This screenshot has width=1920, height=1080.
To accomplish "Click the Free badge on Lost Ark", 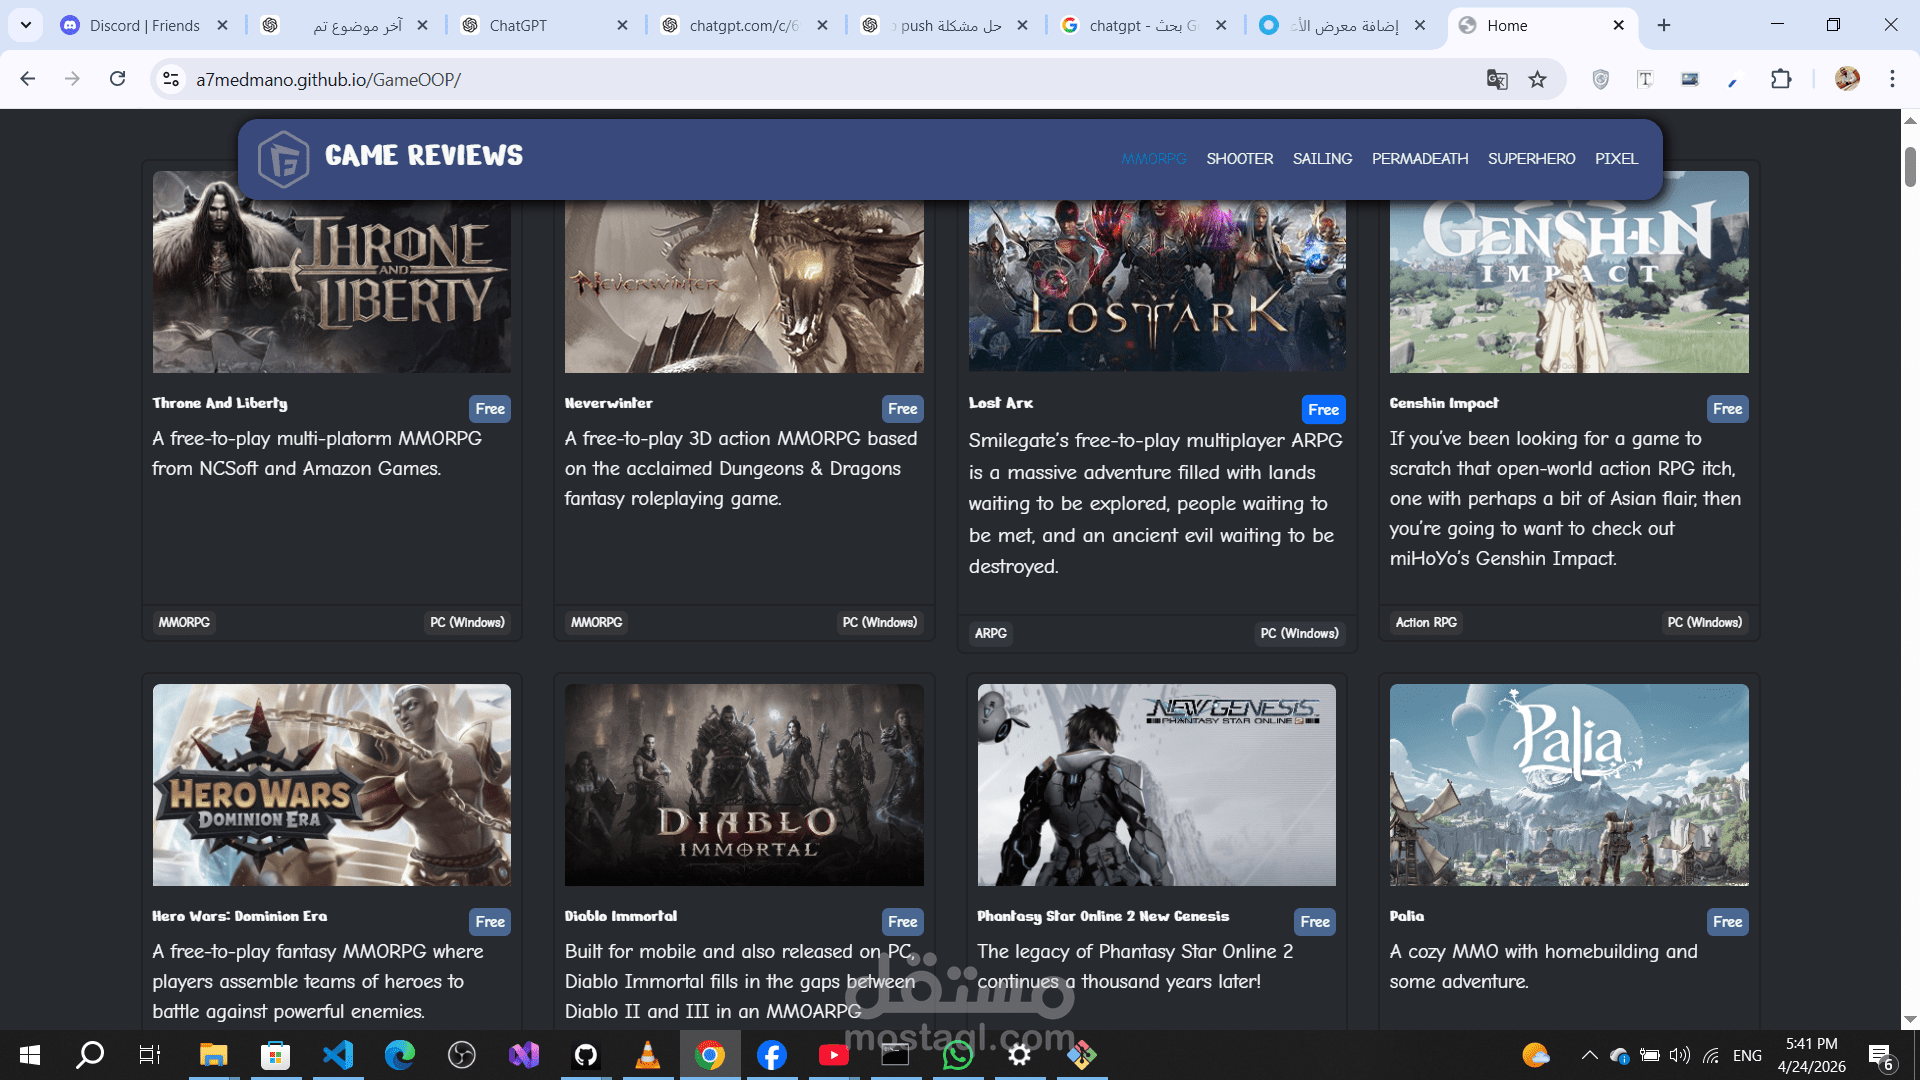I will click(1323, 410).
